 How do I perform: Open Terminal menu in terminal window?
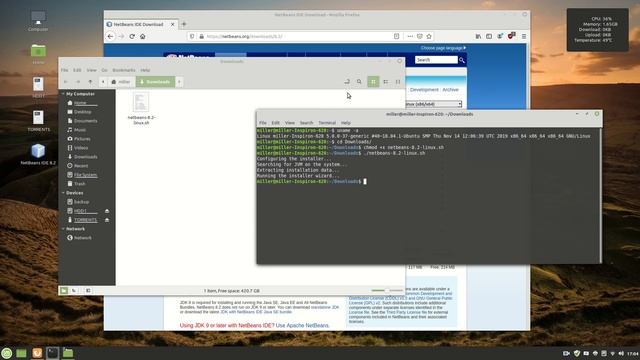point(327,123)
